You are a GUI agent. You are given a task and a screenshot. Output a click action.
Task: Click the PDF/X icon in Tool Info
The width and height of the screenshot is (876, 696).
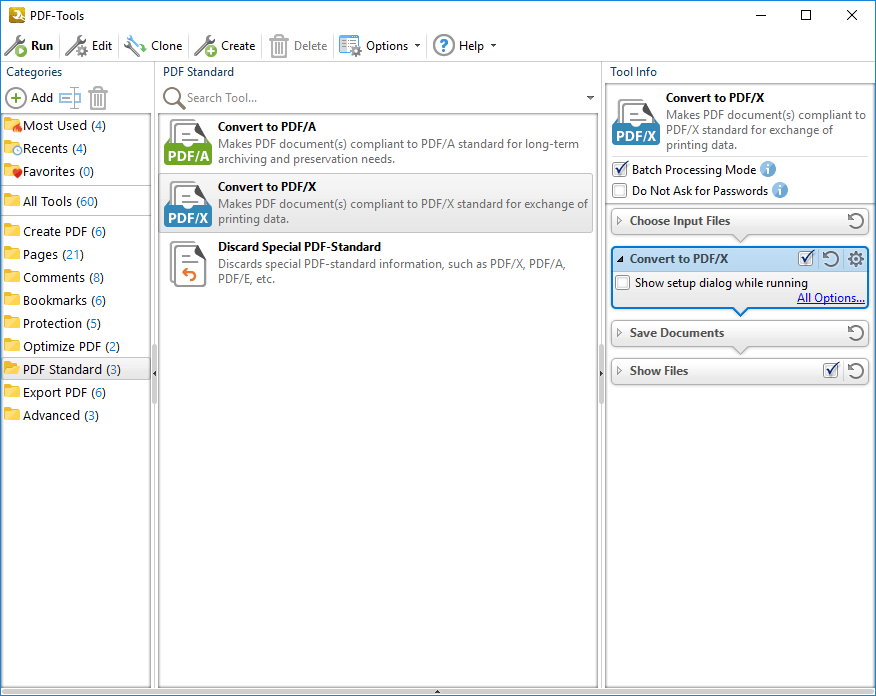click(x=636, y=122)
